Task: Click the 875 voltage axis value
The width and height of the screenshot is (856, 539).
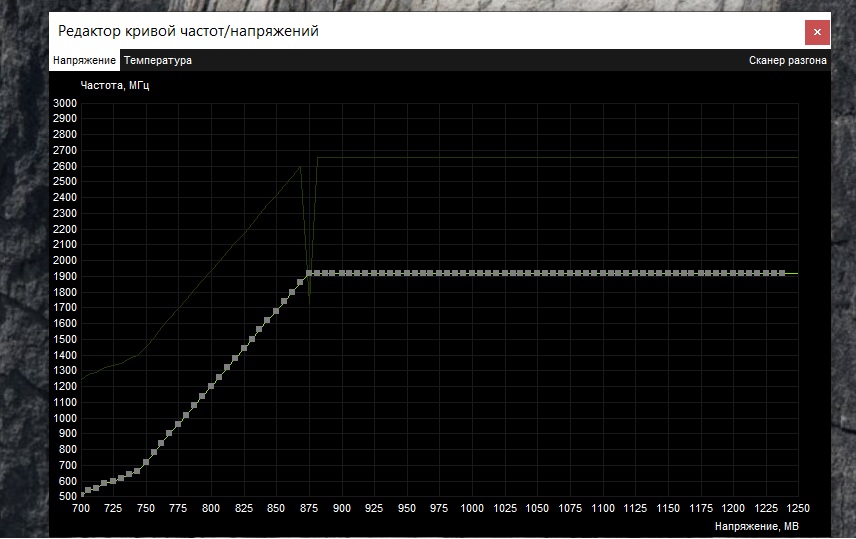Action: [x=309, y=508]
